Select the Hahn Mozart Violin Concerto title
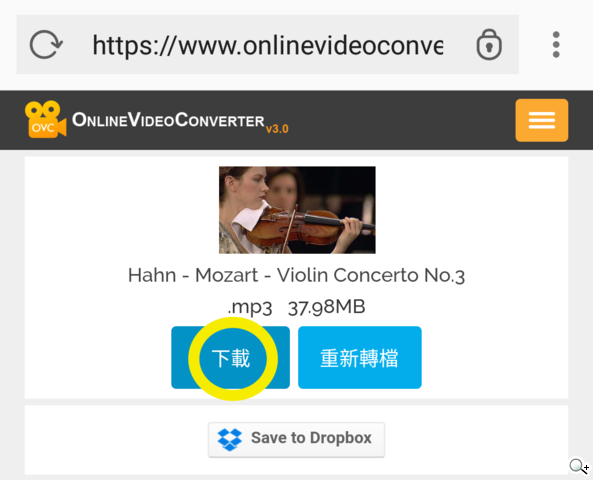 [x=296, y=275]
